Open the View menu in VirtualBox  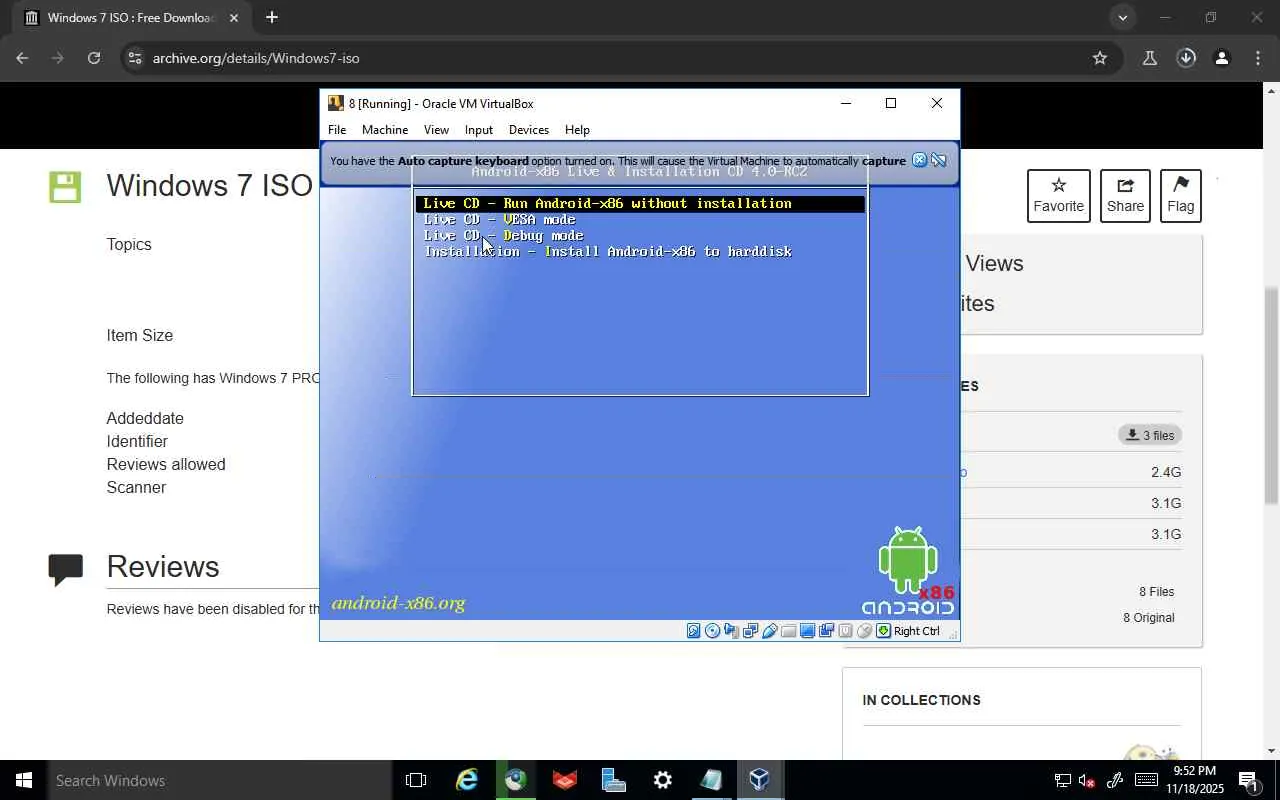pyautogui.click(x=436, y=130)
